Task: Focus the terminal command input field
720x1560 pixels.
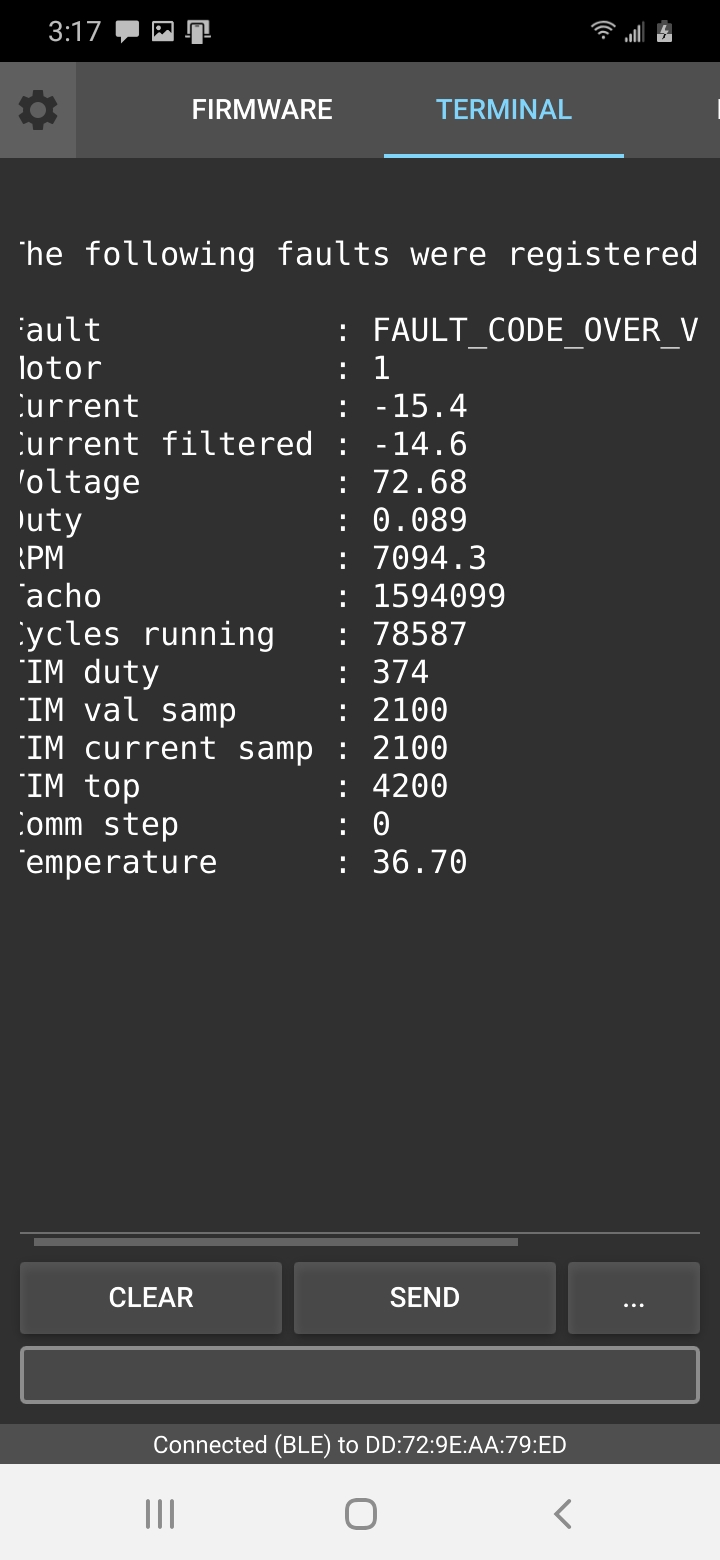Action: pyautogui.click(x=360, y=1375)
